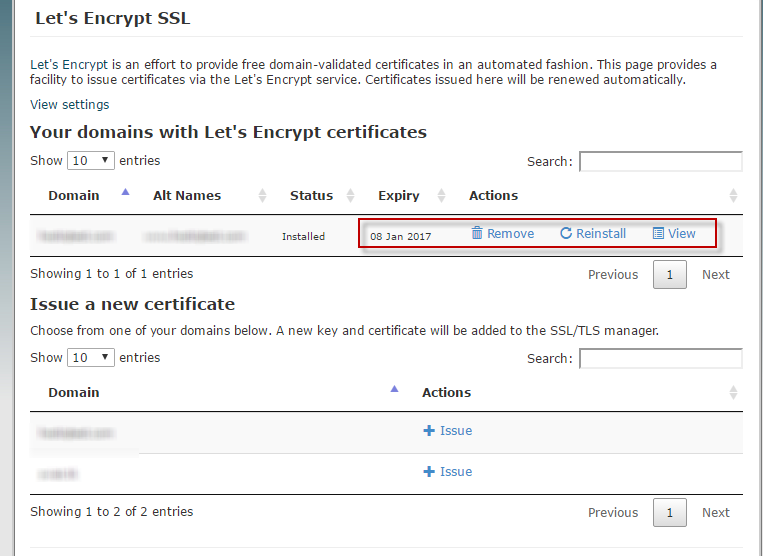Click Previous in the certificates table pagination
The height and width of the screenshot is (556, 763).
click(x=613, y=274)
